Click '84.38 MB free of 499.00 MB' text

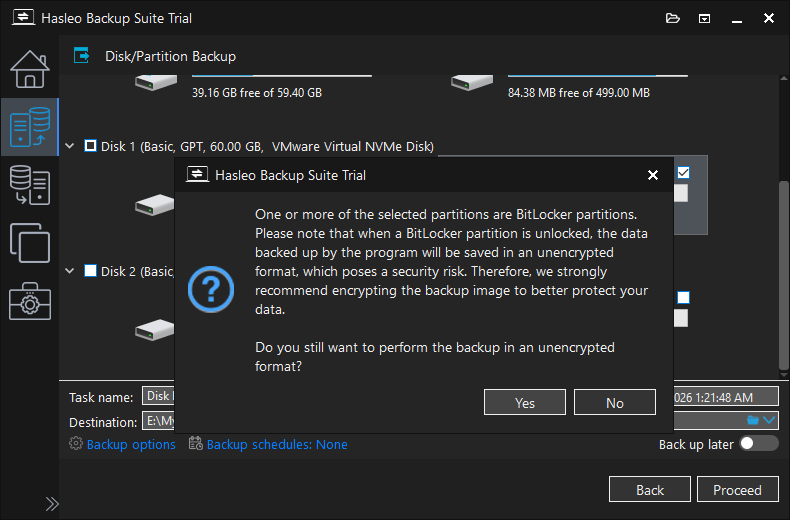(x=578, y=93)
